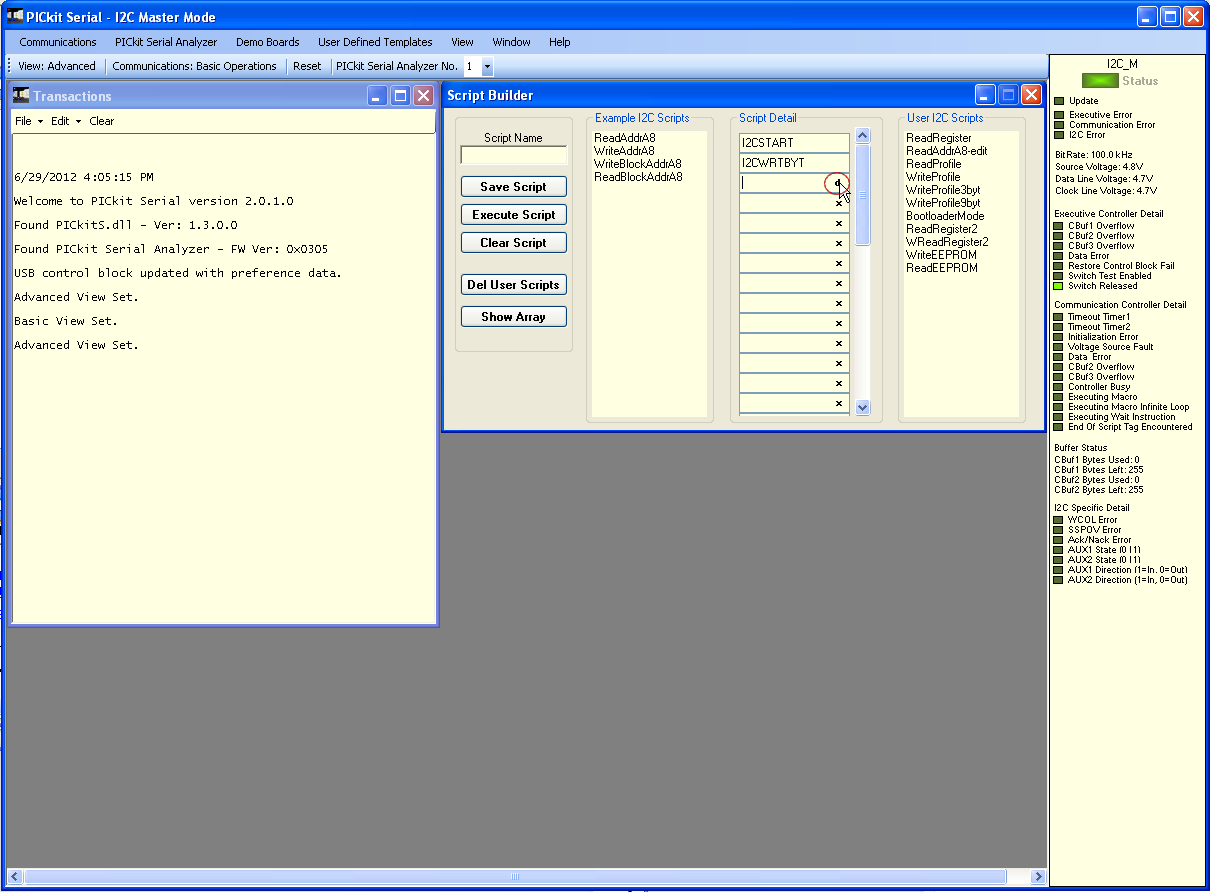Select WriteAddrA8 in Example I2C Scripts
1210x892 pixels.
click(625, 151)
